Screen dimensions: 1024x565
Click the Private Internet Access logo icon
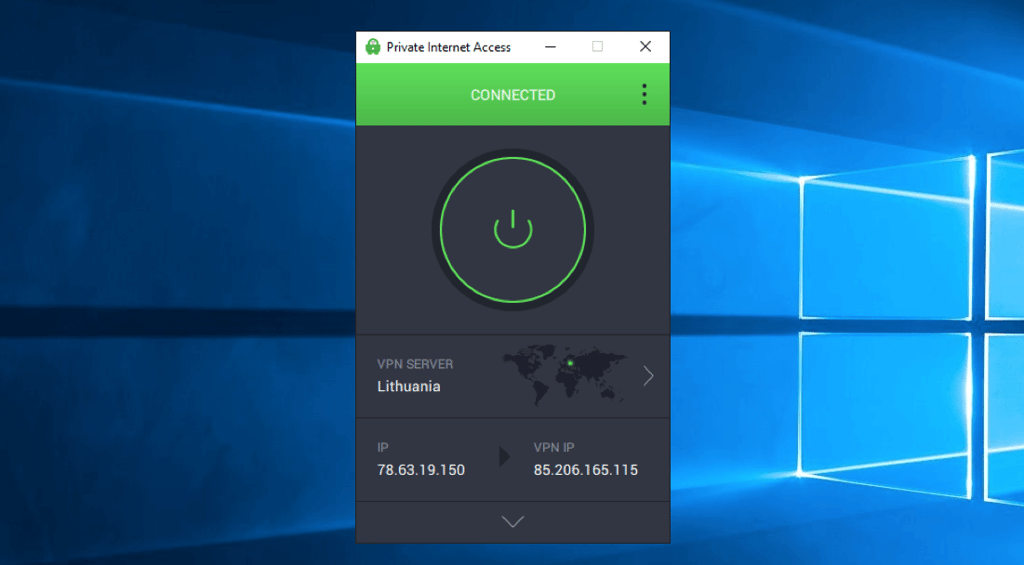click(373, 47)
